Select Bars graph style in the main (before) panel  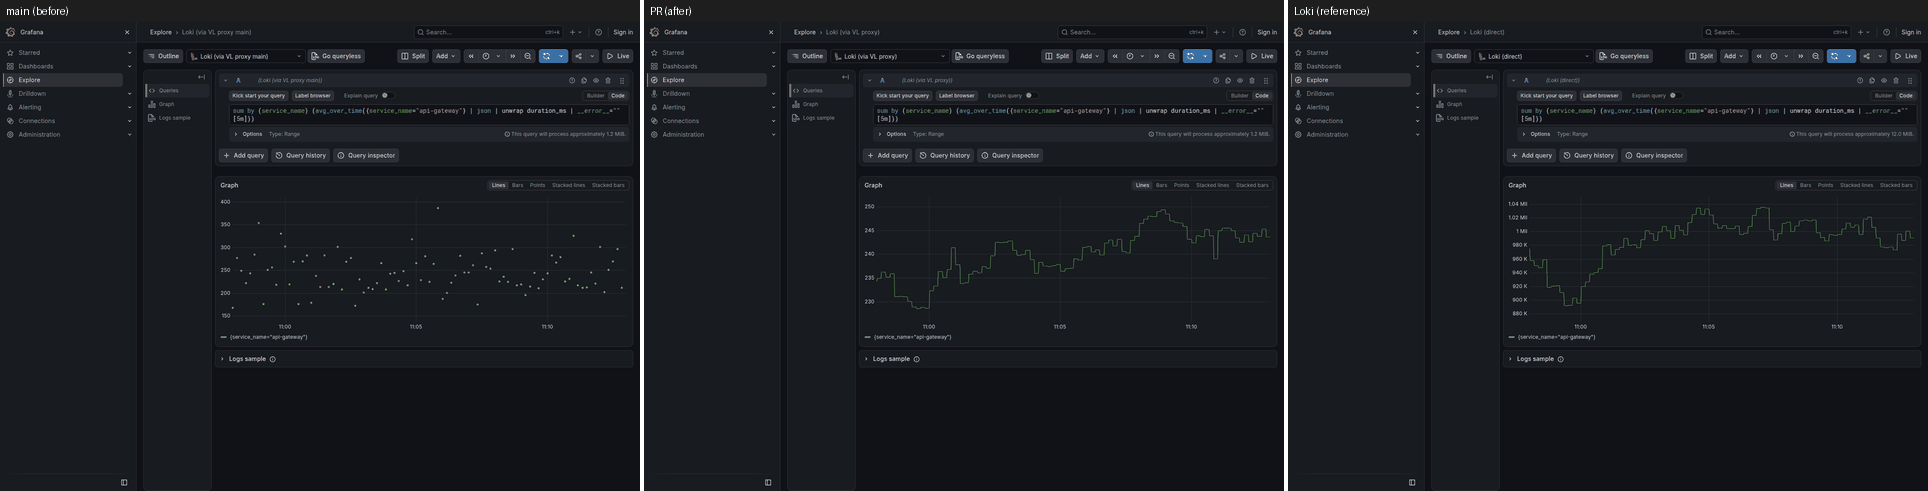(517, 185)
